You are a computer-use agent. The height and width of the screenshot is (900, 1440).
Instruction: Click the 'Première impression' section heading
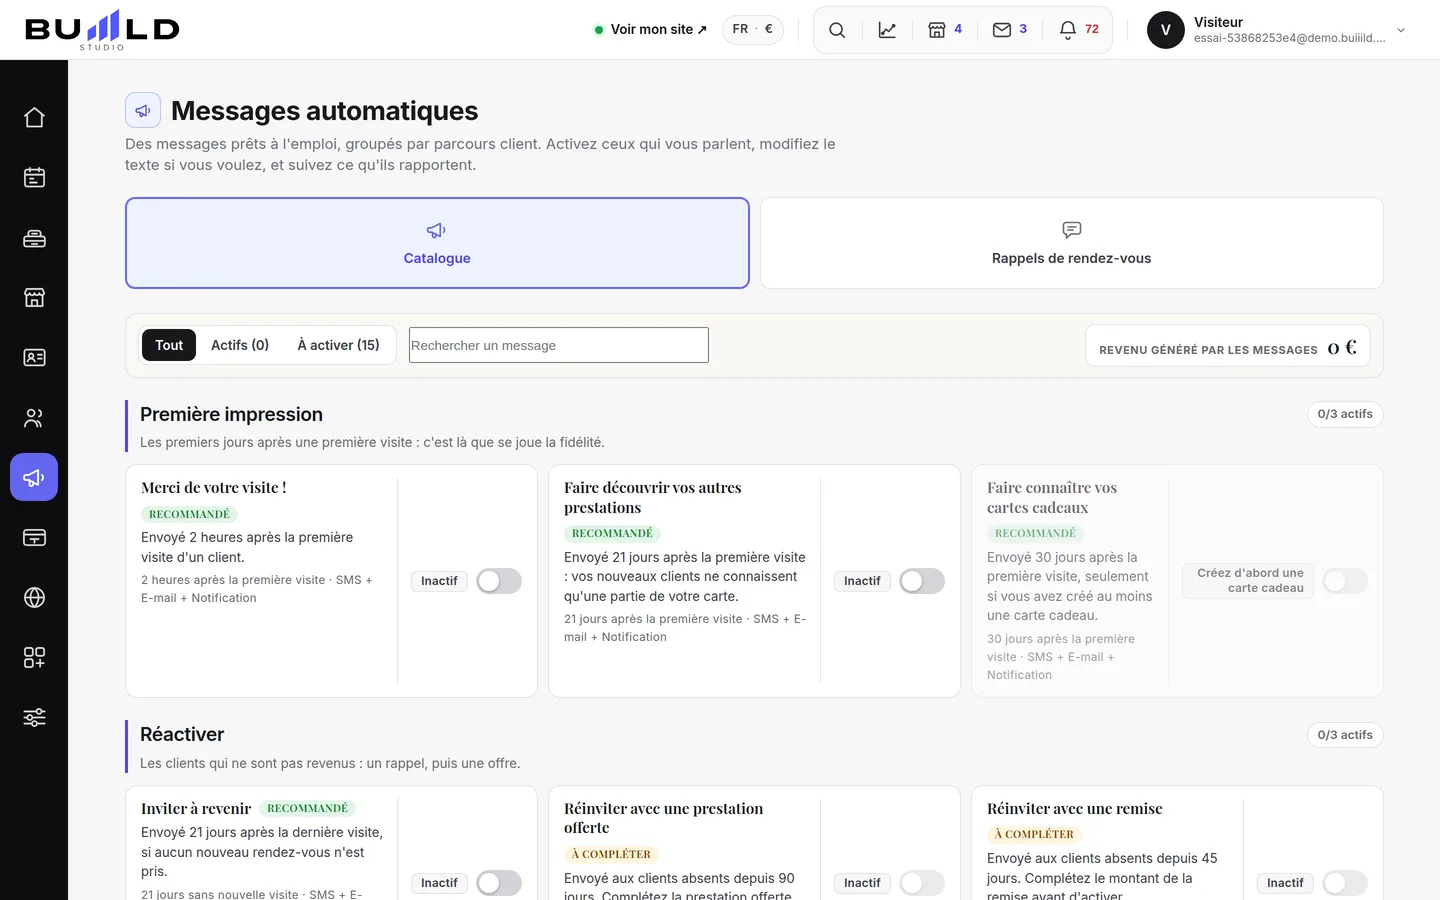(231, 414)
